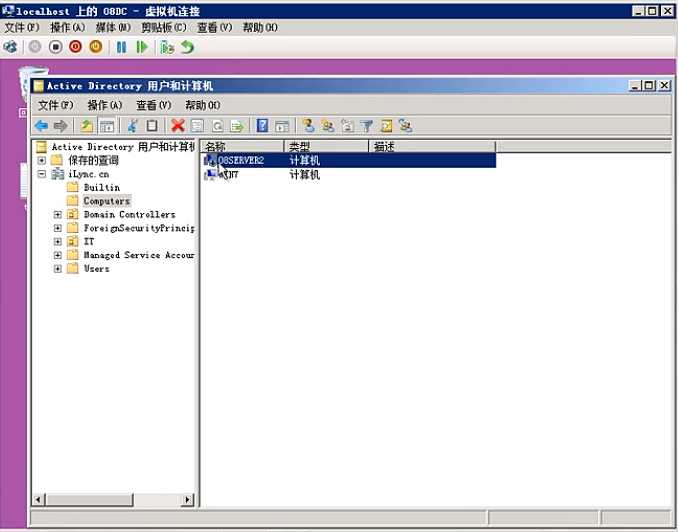Toggle the console tree pane icon
678x532 pixels.
pos(107,126)
